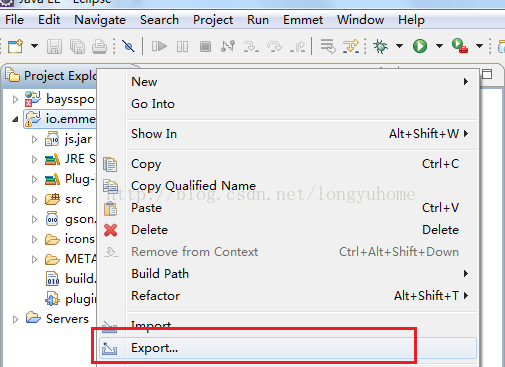The image size is (505, 367).
Task: Click the Debug bug icon
Action: coord(381,46)
